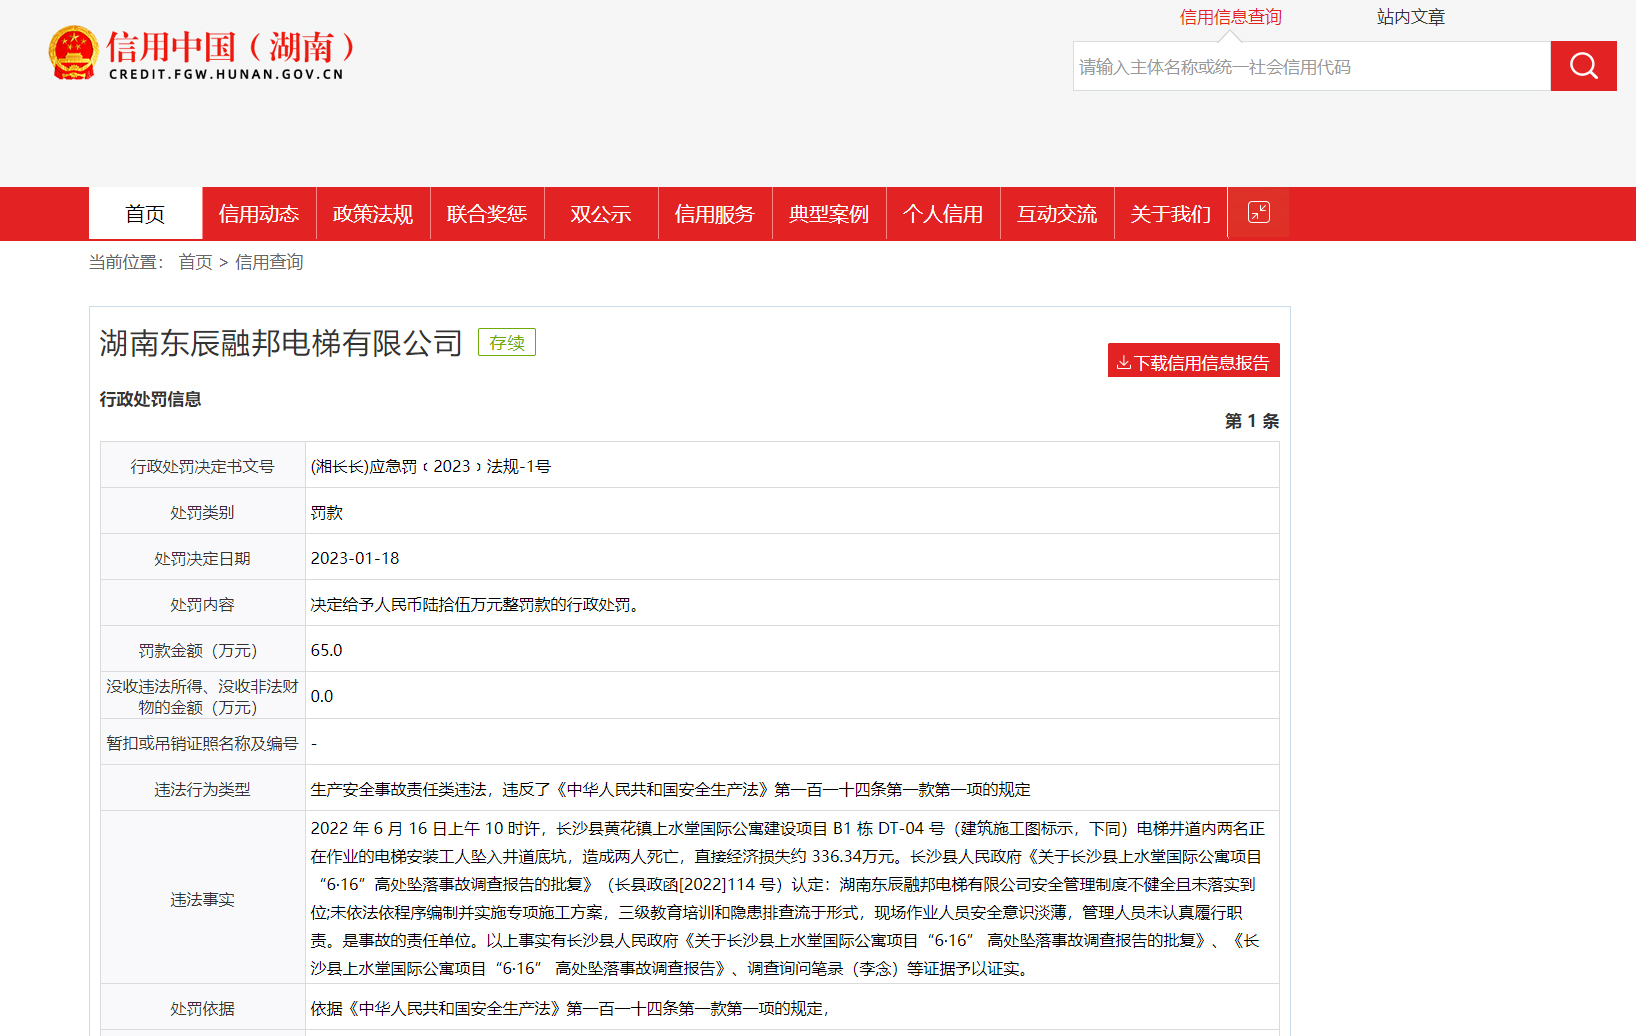1636x1036 pixels.
Task: Click the 违法行为类型 value text
Action: 670,789
